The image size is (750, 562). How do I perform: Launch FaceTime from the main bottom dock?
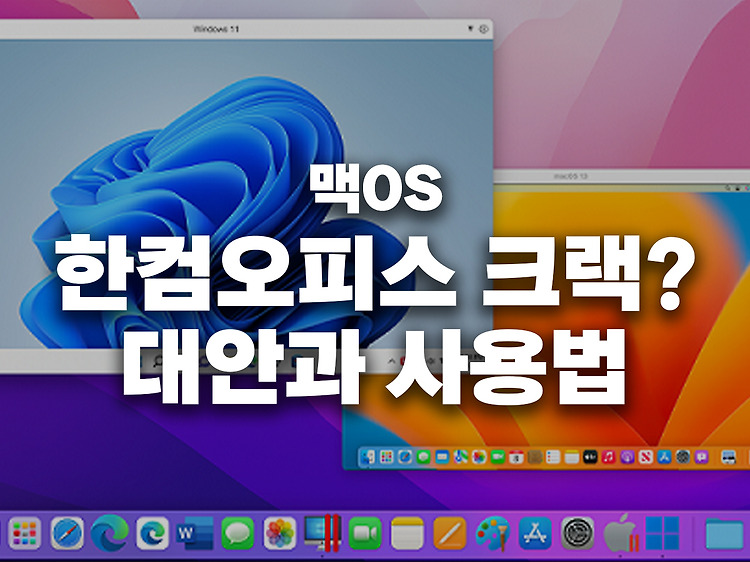click(x=364, y=533)
